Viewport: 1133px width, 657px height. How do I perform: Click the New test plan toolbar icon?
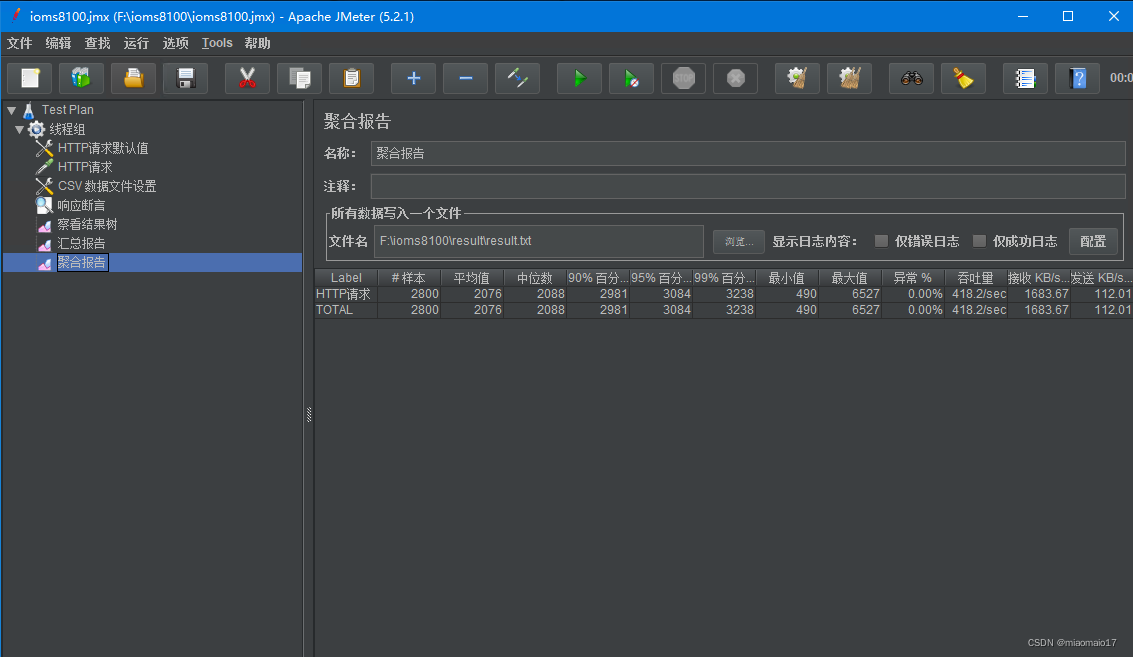tap(30, 78)
